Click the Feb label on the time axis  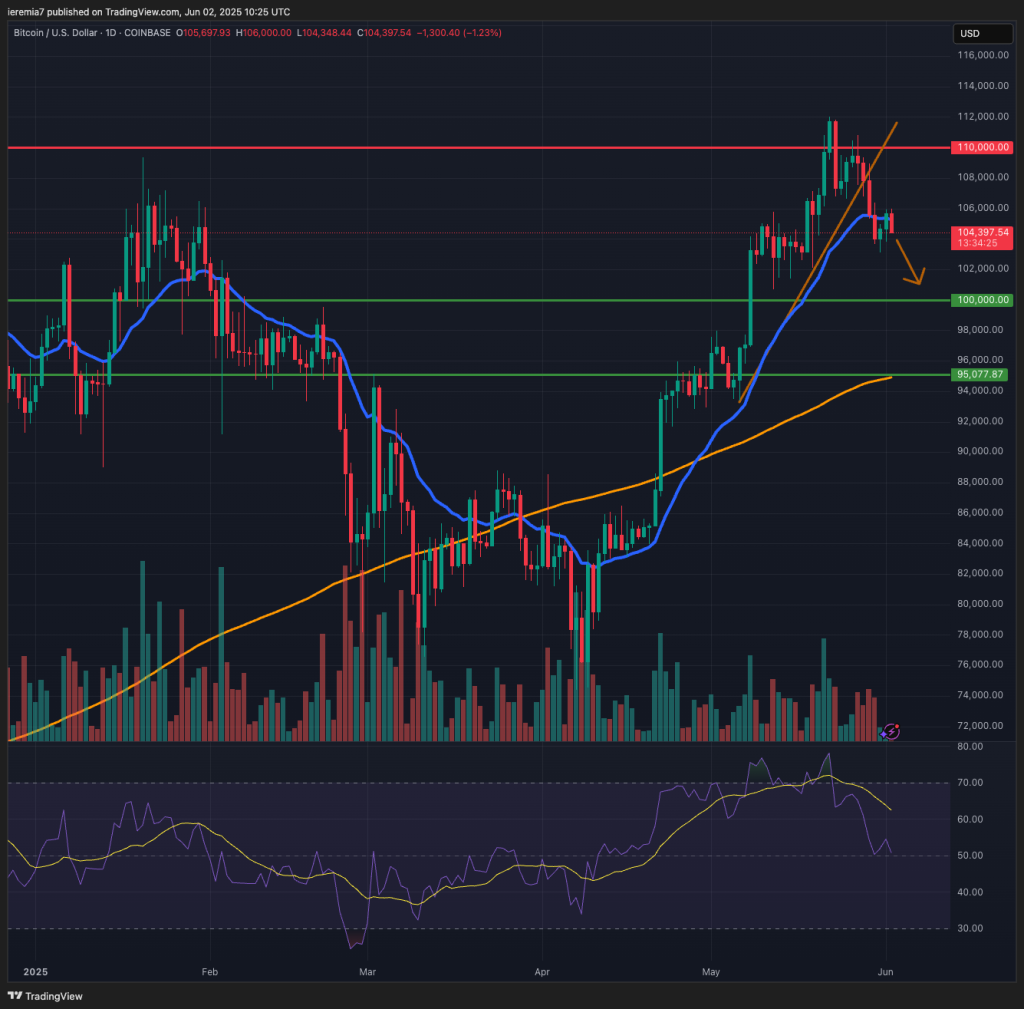coord(210,972)
